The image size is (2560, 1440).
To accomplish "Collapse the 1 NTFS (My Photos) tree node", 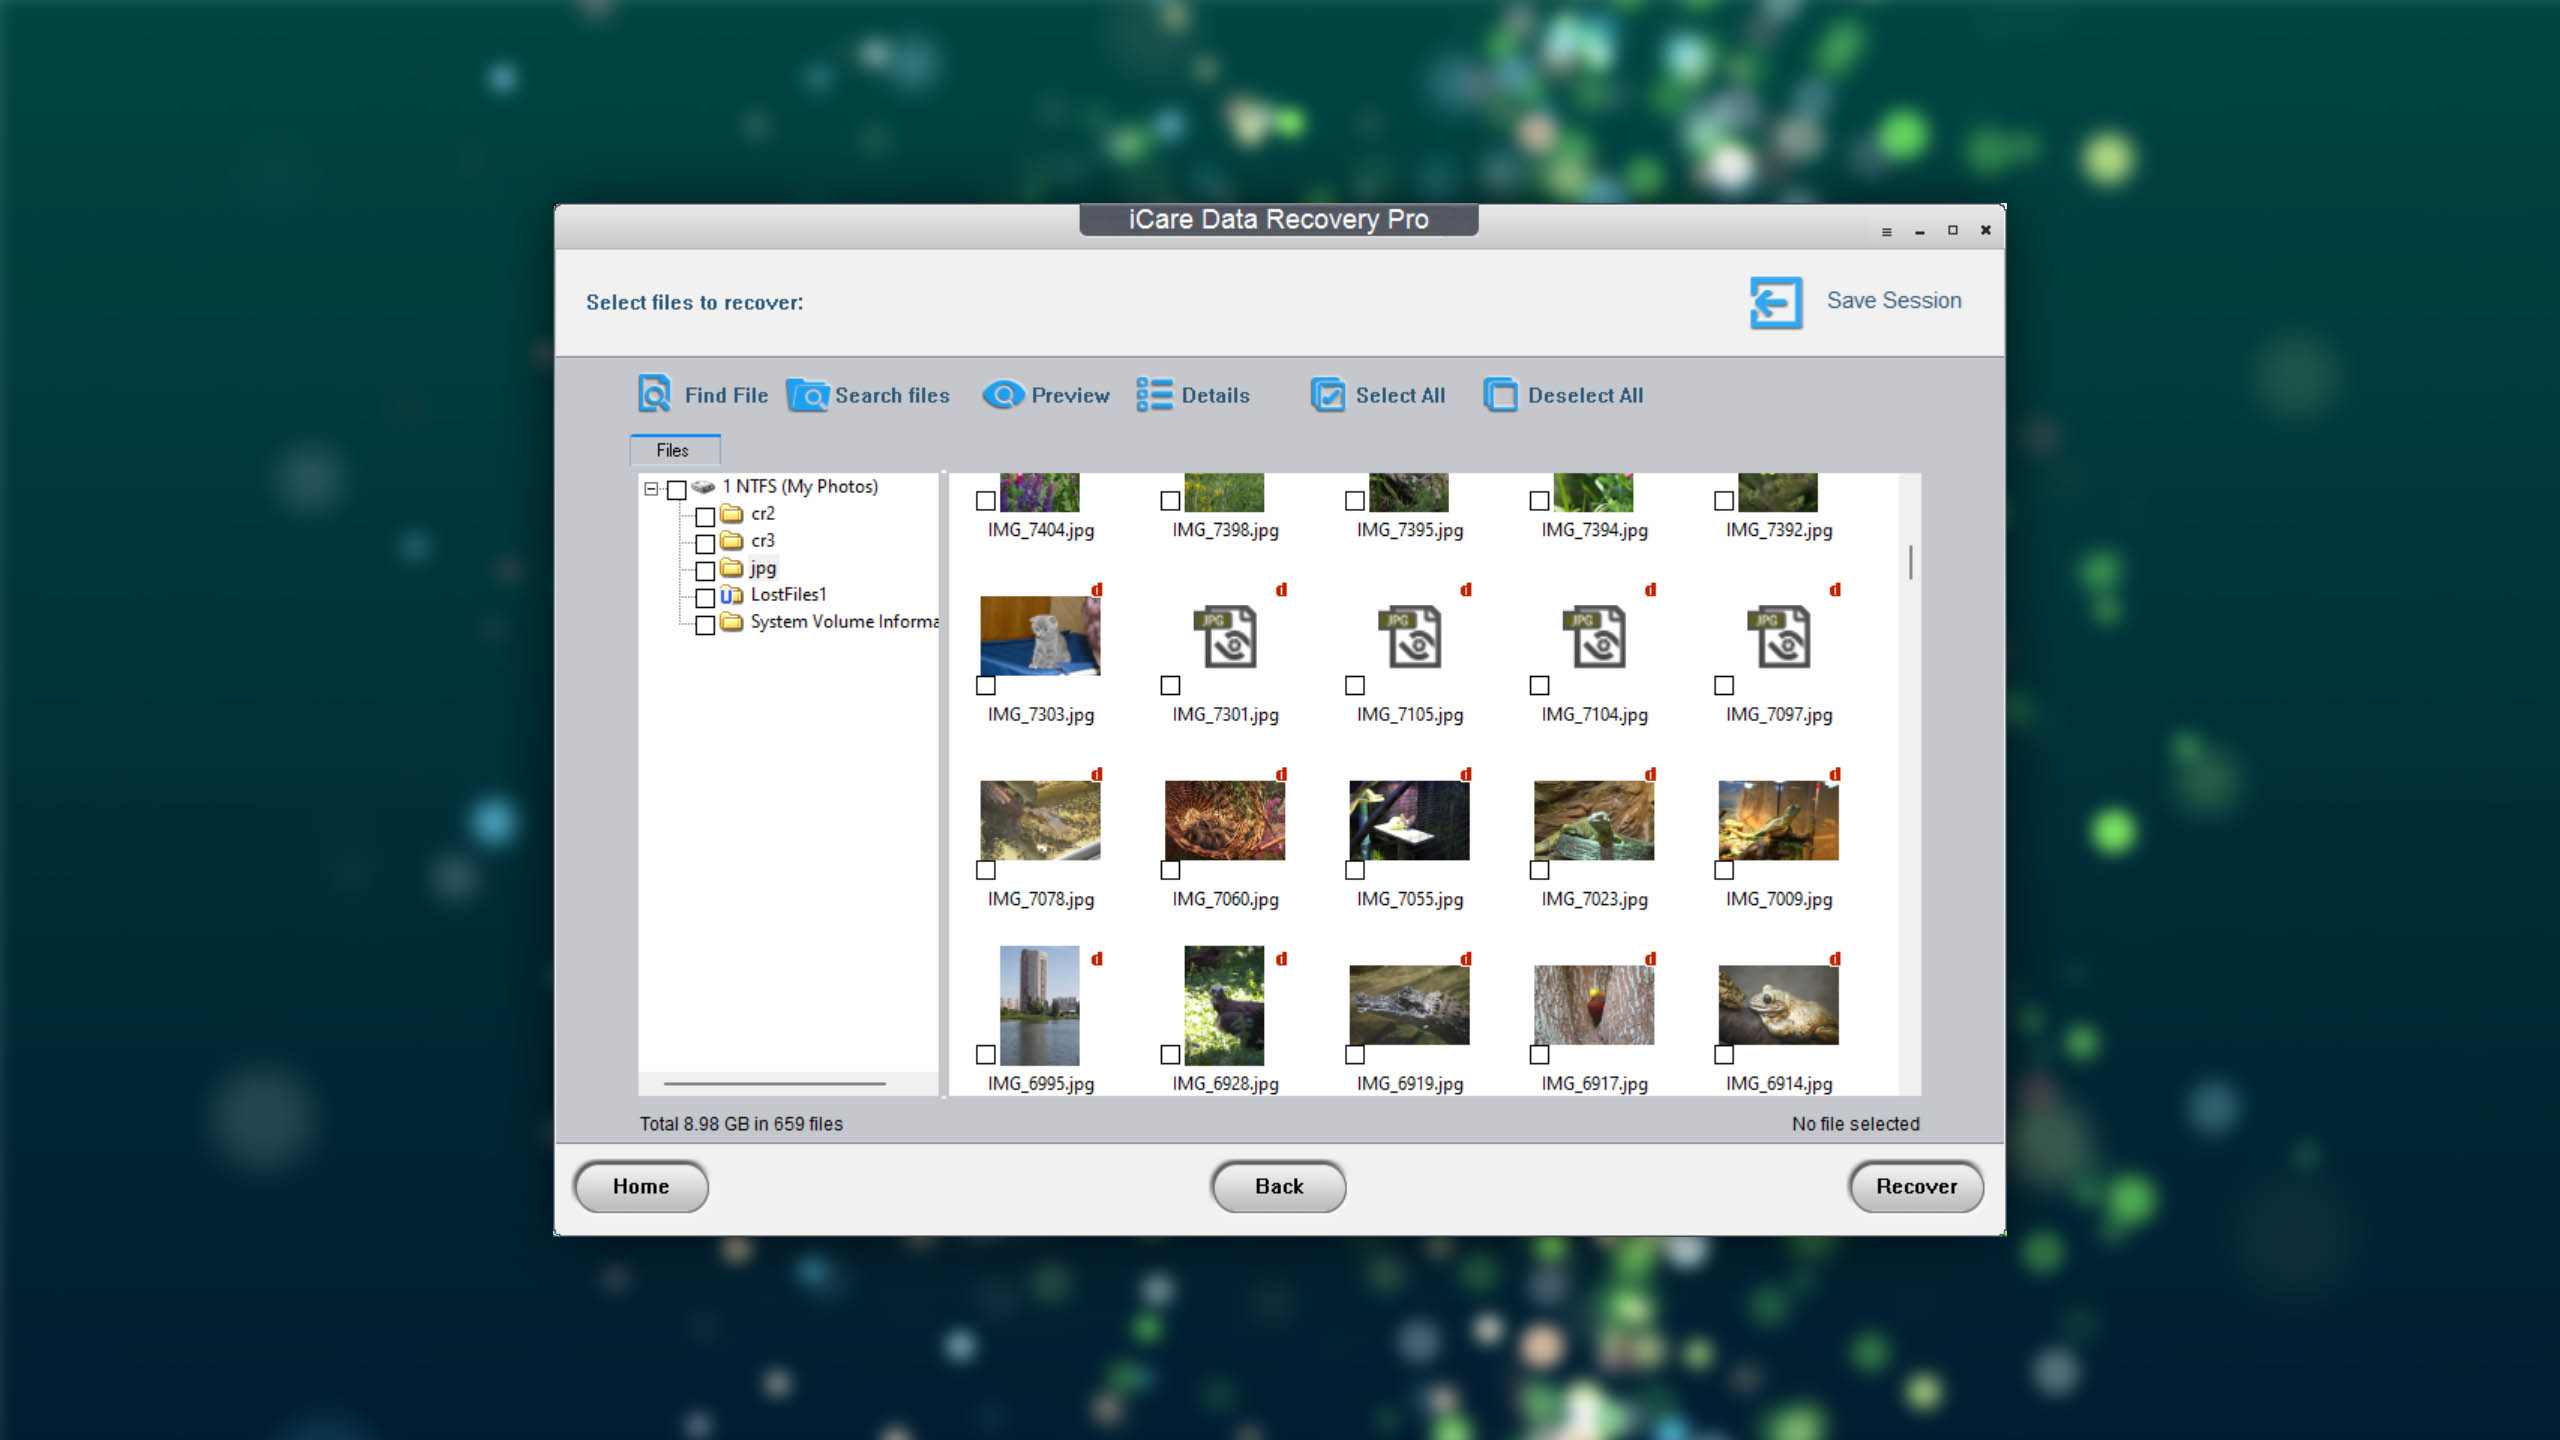I will click(651, 489).
